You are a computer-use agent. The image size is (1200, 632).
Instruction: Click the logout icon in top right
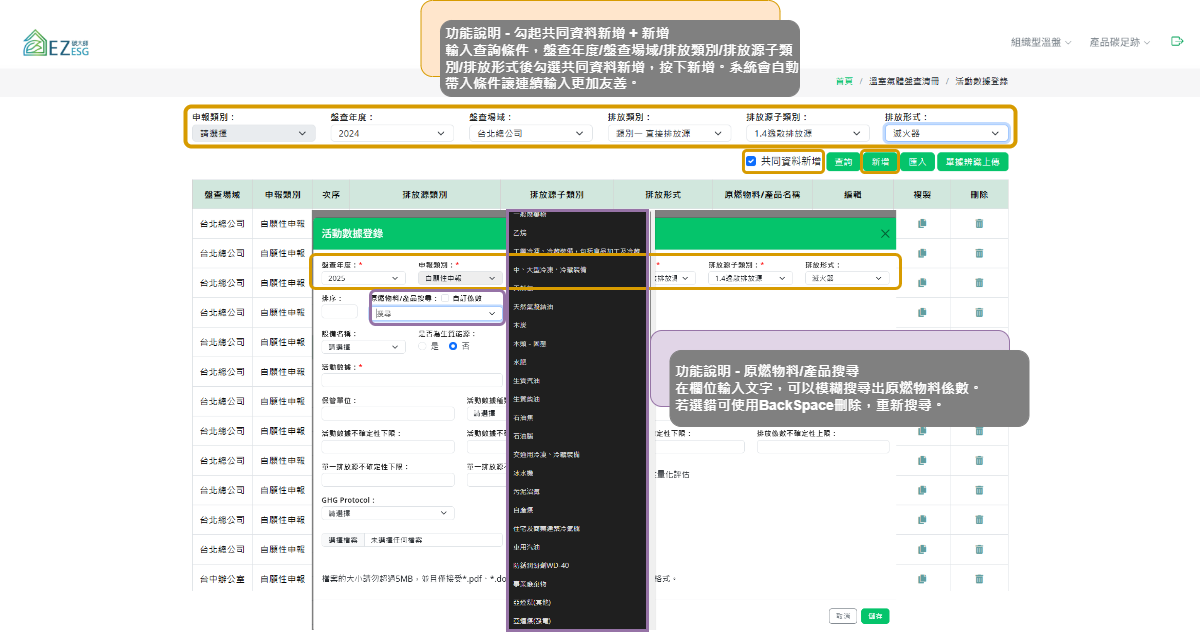[1177, 42]
